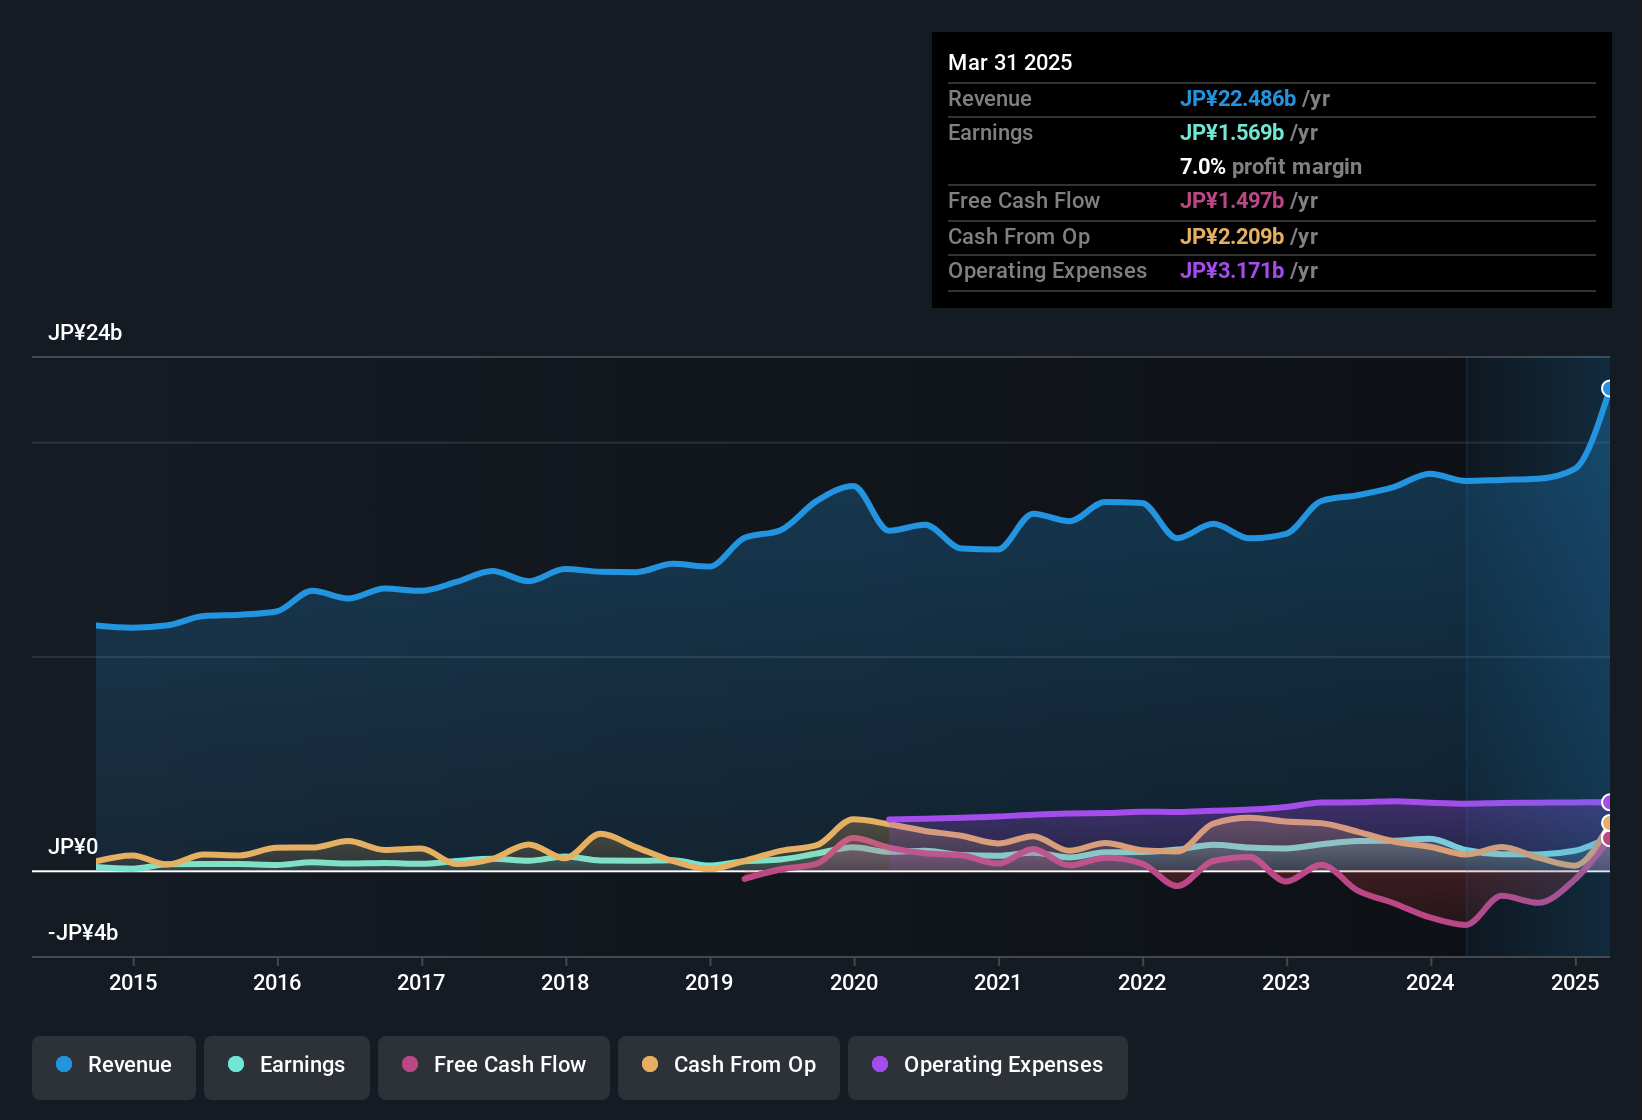Click the Operating Expenses label in tooltip
1642x1120 pixels.
point(1047,270)
